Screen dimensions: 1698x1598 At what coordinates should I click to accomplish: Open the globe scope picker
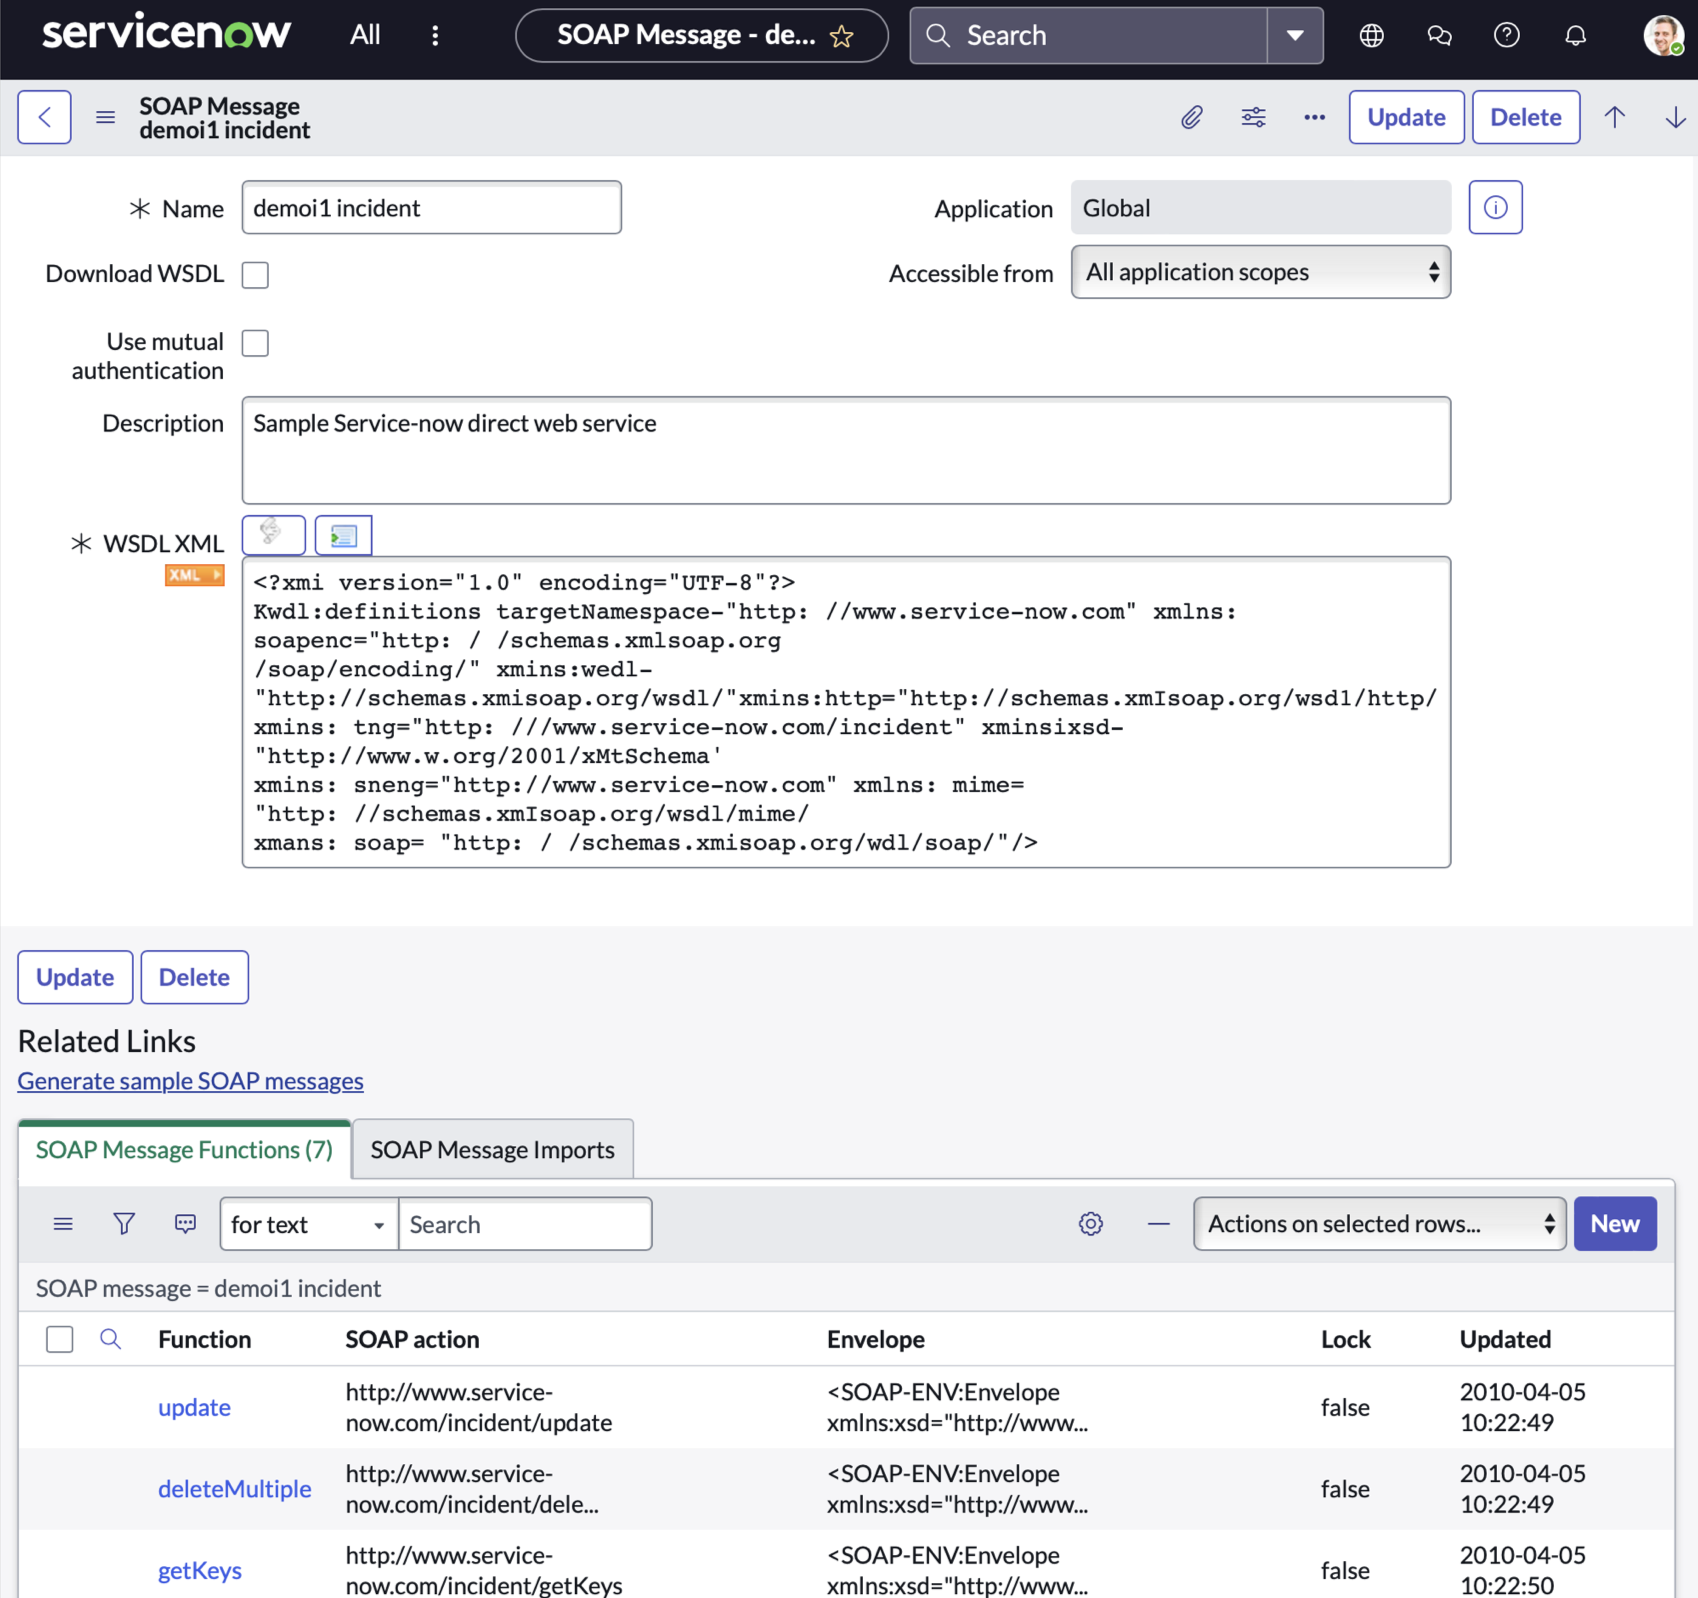tap(1372, 35)
